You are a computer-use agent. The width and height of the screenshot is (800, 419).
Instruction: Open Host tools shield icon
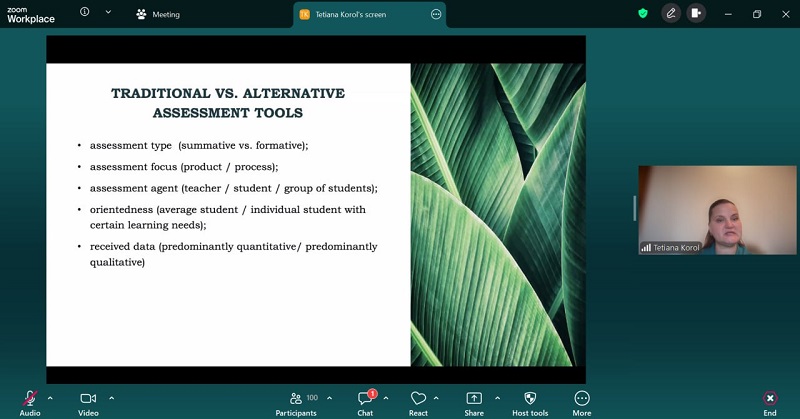tap(530, 399)
